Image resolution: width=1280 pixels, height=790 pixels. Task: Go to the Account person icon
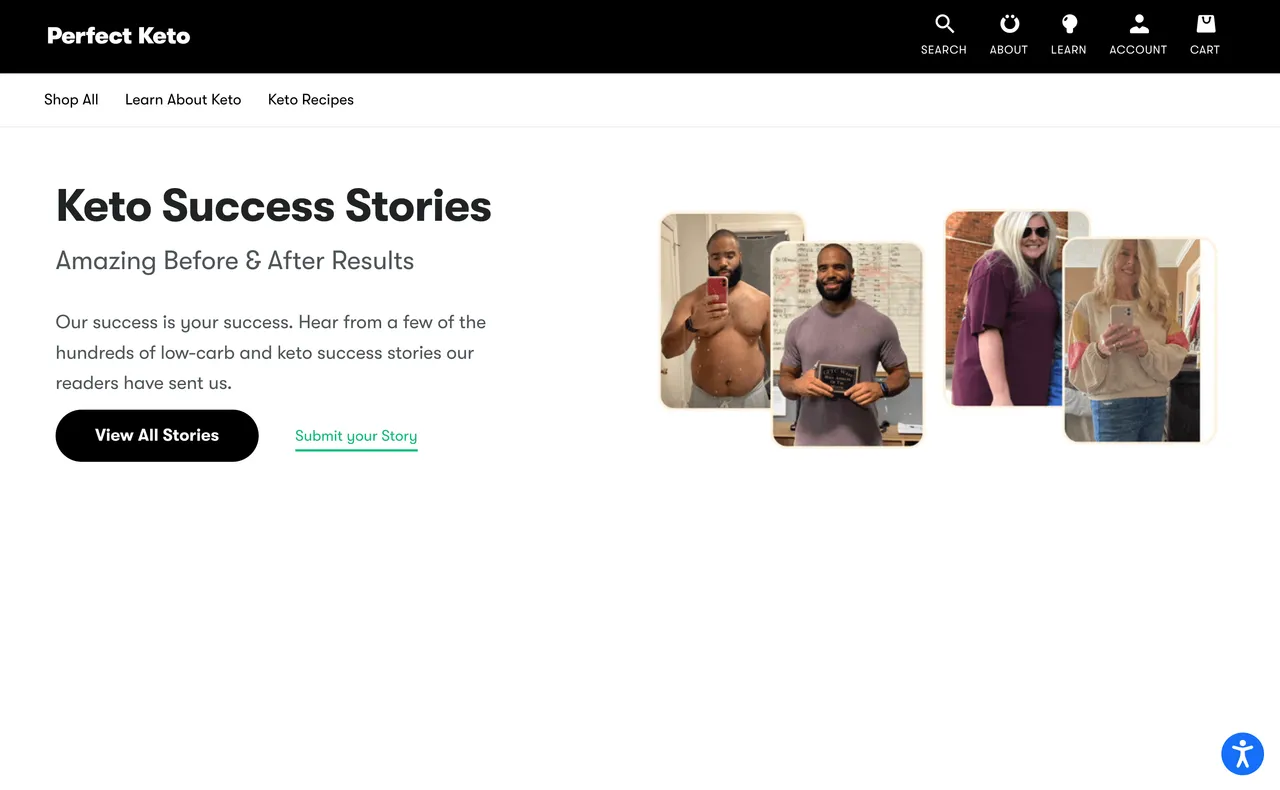1138,25
